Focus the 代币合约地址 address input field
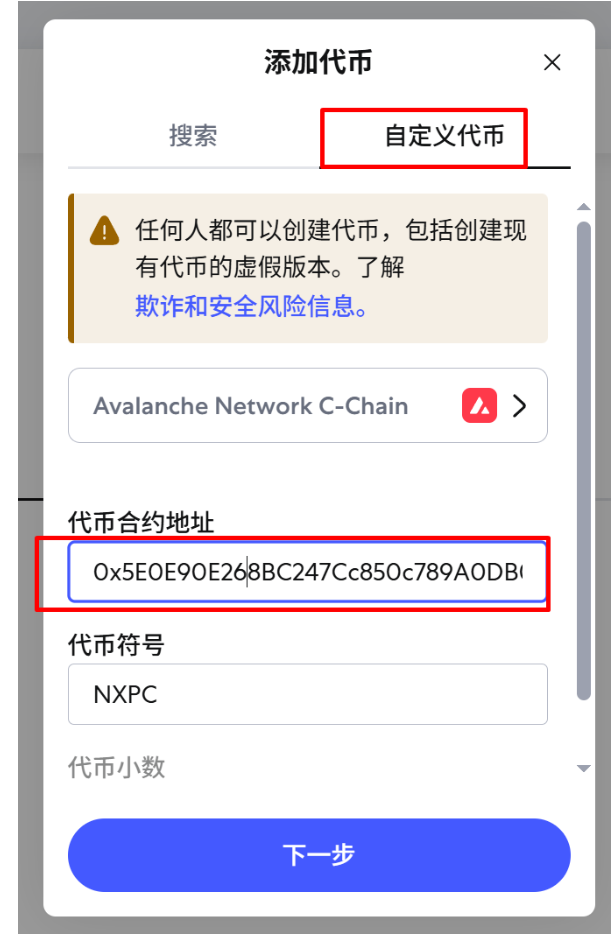The width and height of the screenshot is (611, 936). click(x=308, y=572)
